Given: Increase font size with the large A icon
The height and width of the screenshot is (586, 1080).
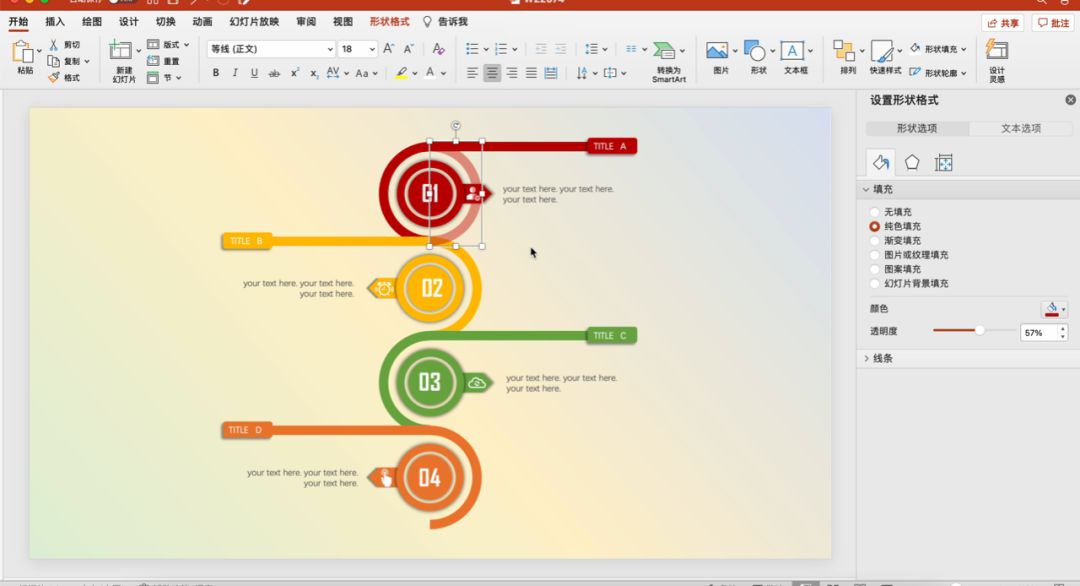Looking at the screenshot, I should point(388,49).
